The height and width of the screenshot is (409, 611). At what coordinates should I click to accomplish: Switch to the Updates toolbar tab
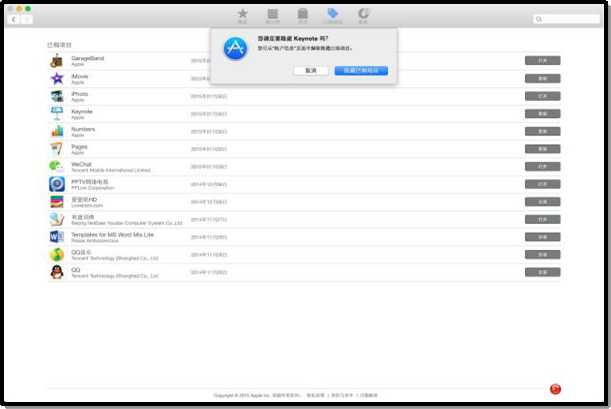[x=363, y=14]
